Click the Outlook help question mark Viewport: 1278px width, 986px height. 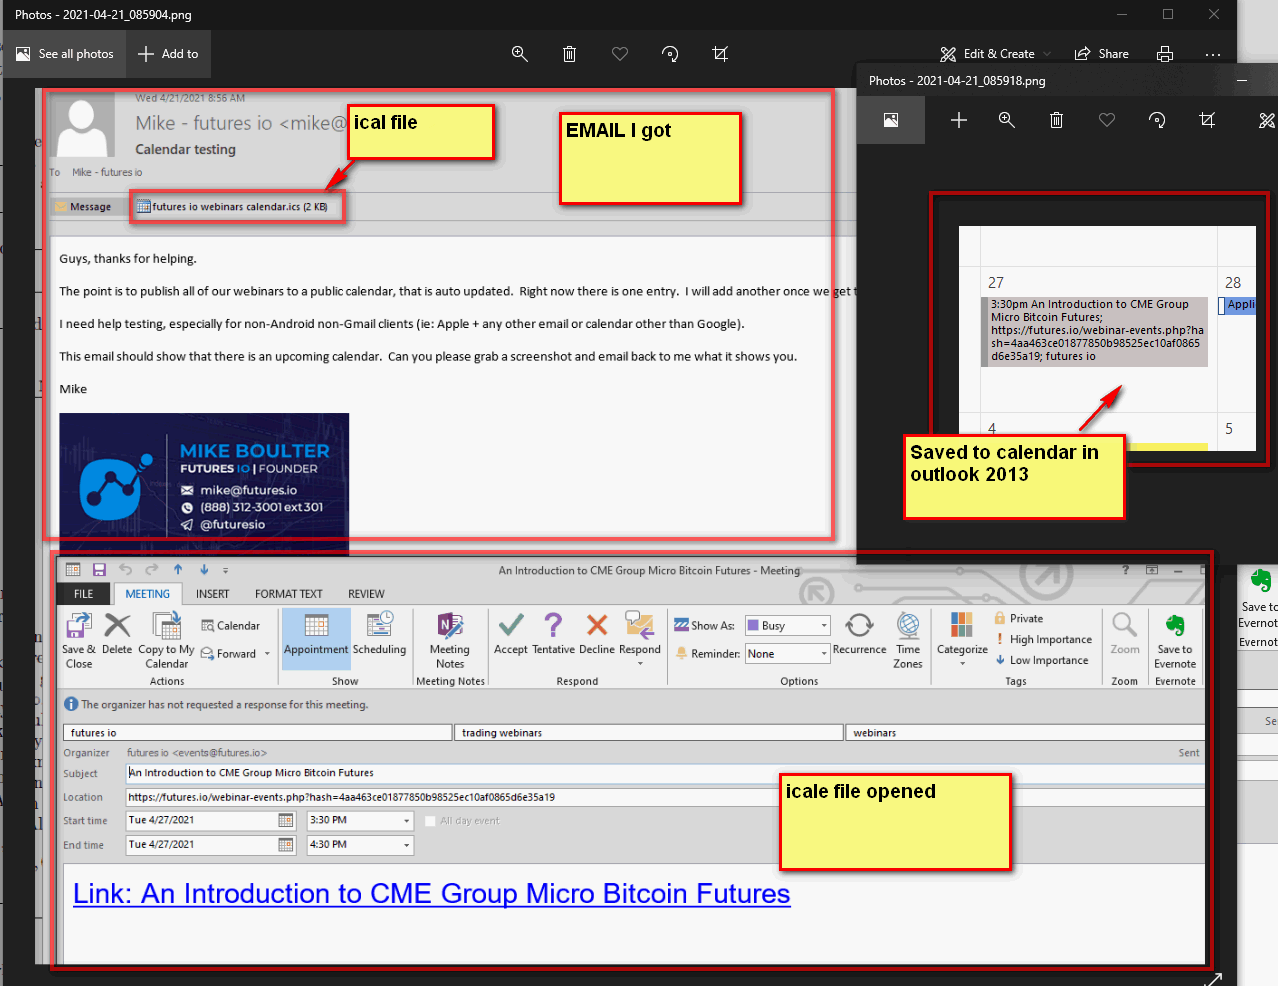click(1125, 570)
